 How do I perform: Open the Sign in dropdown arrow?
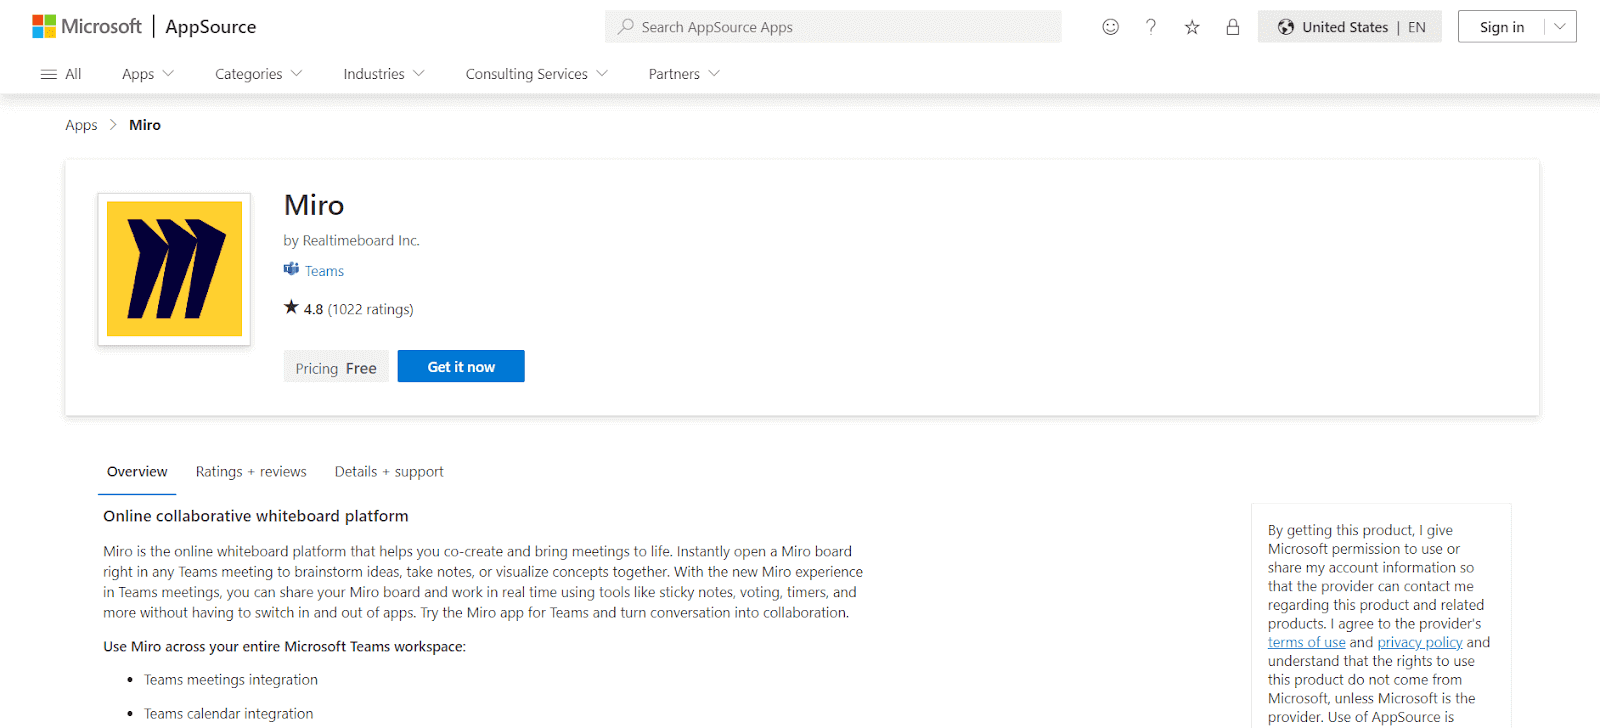[x=1560, y=27]
